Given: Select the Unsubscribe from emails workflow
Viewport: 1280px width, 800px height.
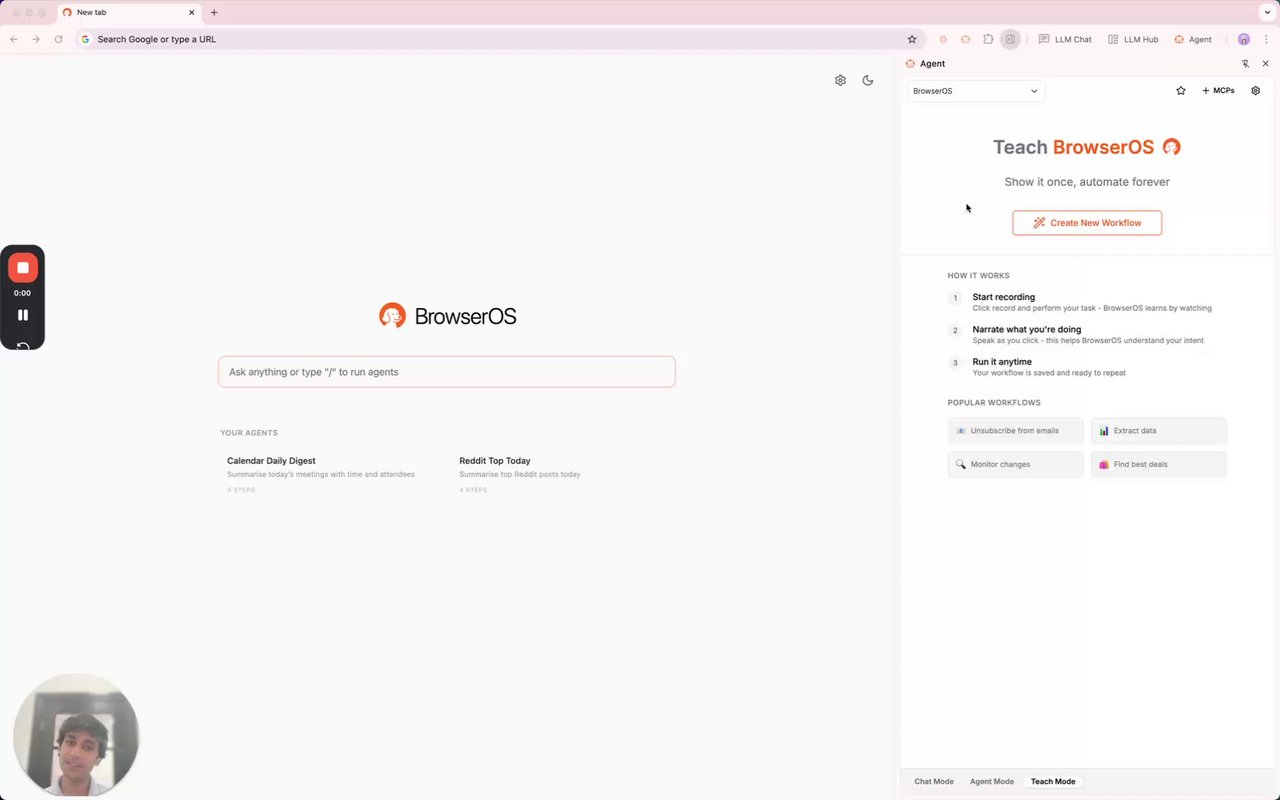Looking at the screenshot, I should click(1016, 431).
